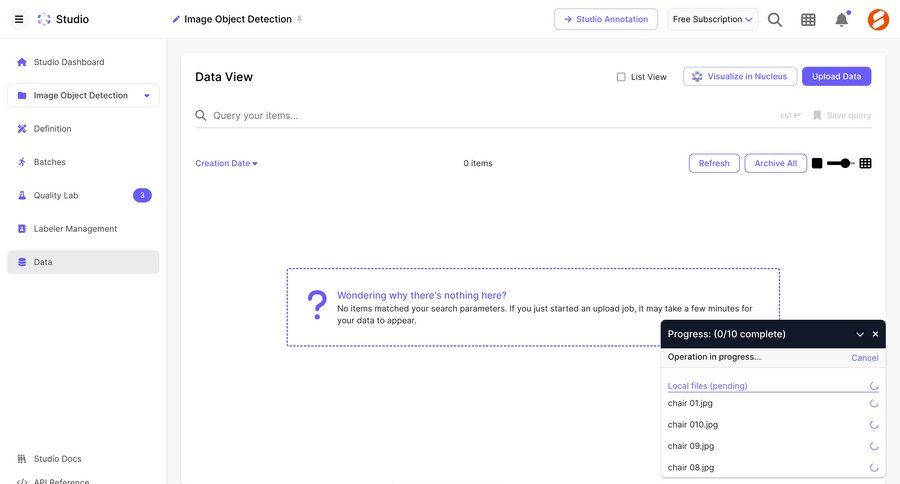This screenshot has height=484, width=900.
Task: Open the Creation Date sort dropdown
Action: (x=226, y=163)
